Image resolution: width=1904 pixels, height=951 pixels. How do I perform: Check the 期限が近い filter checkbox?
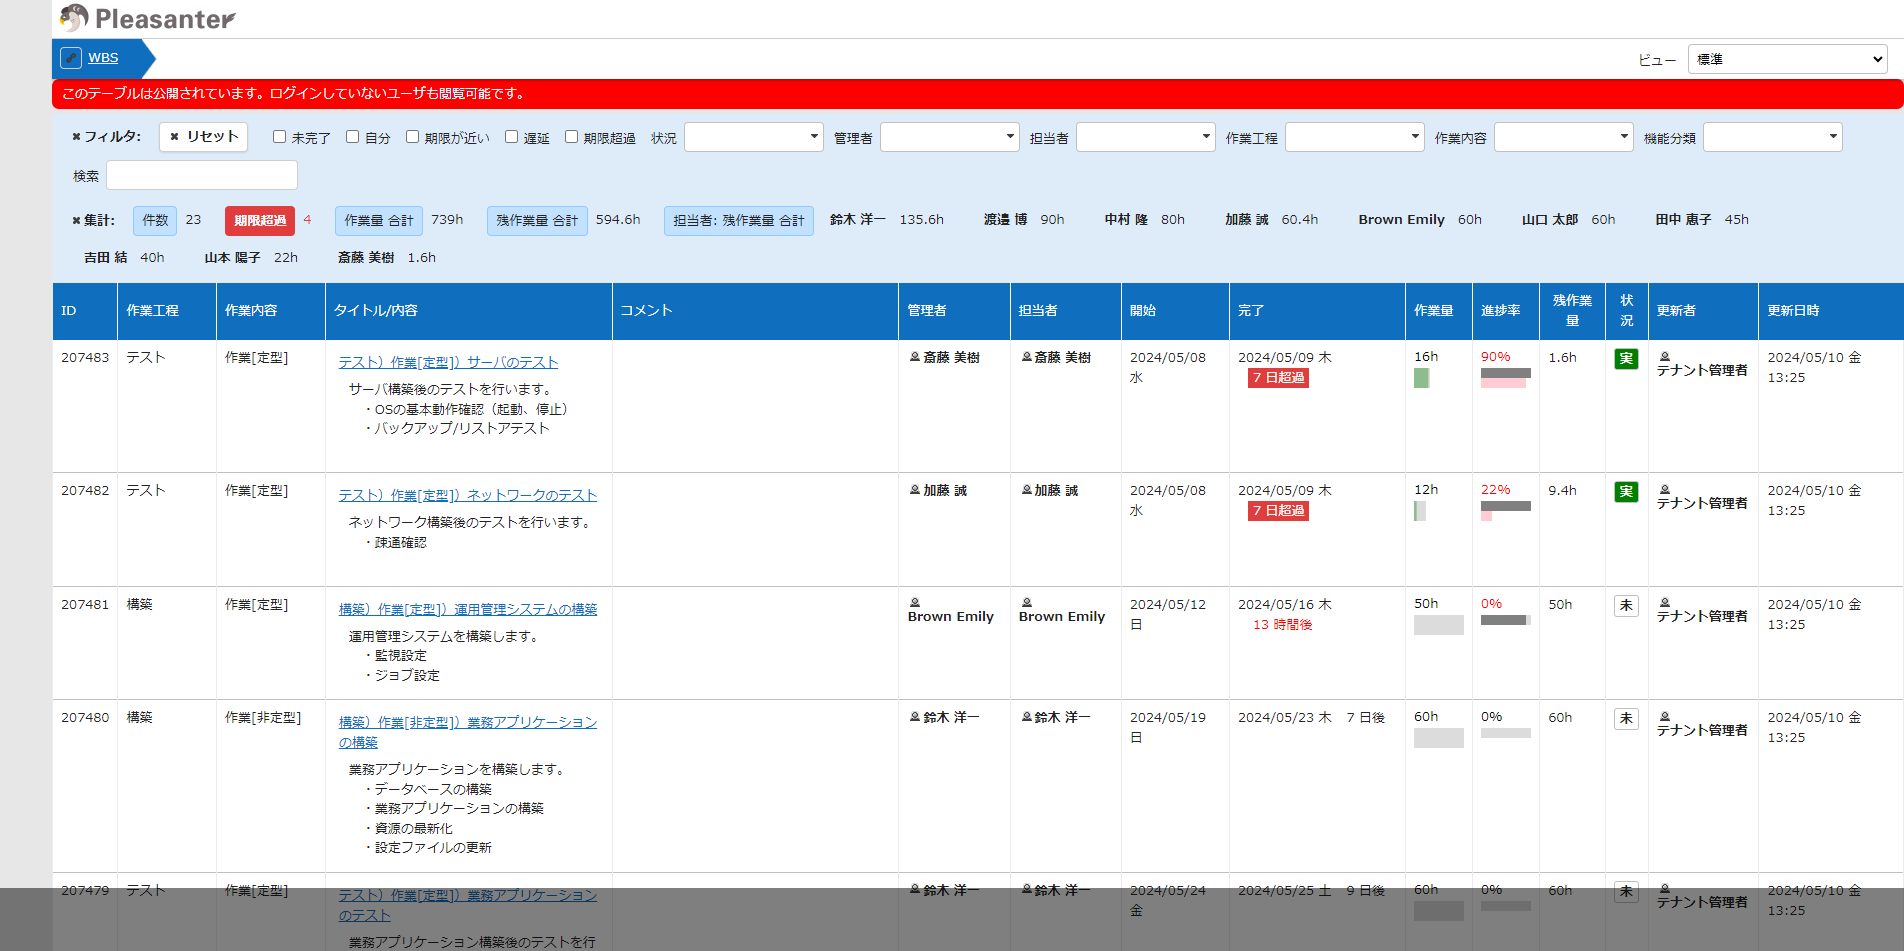[x=412, y=137]
